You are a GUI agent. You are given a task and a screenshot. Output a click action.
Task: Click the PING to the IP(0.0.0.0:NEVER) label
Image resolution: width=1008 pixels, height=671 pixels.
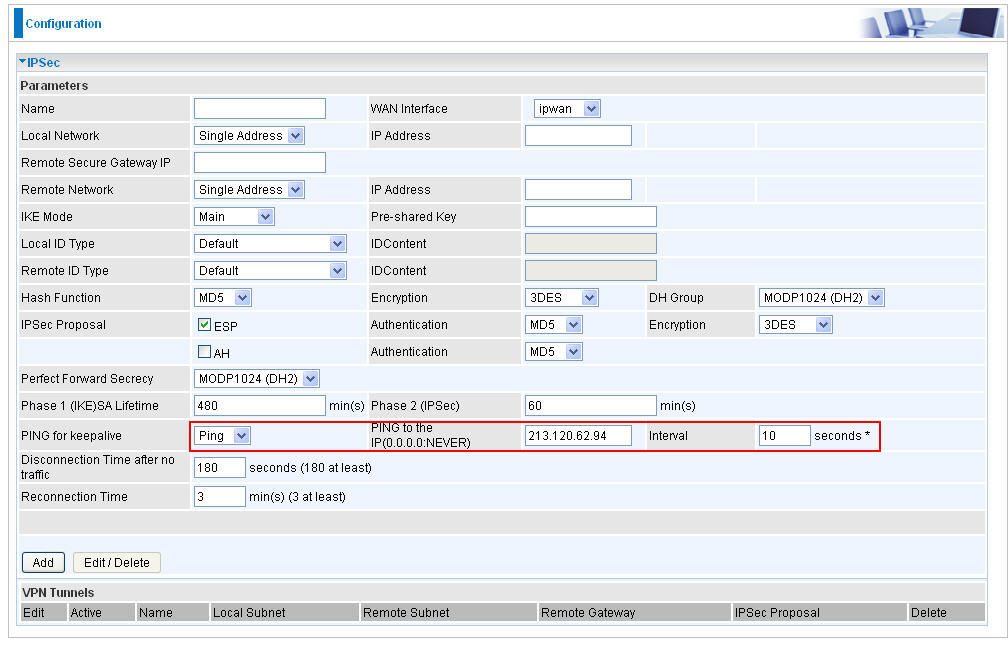[420, 435]
